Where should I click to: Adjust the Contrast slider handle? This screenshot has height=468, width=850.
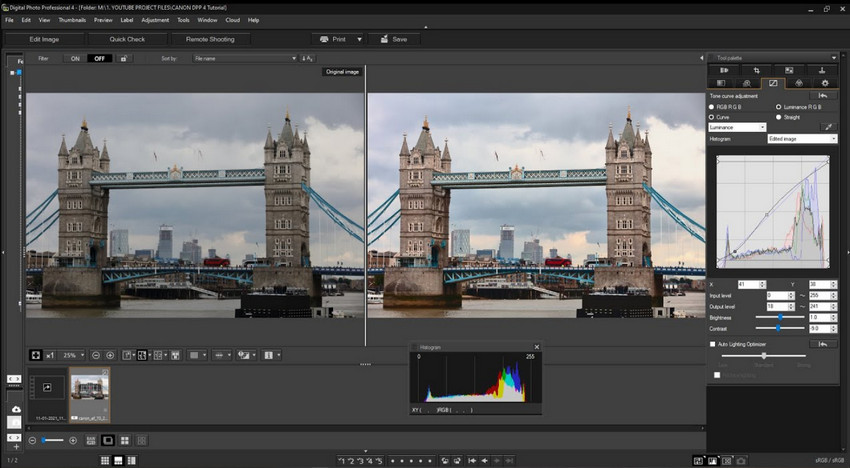click(778, 328)
